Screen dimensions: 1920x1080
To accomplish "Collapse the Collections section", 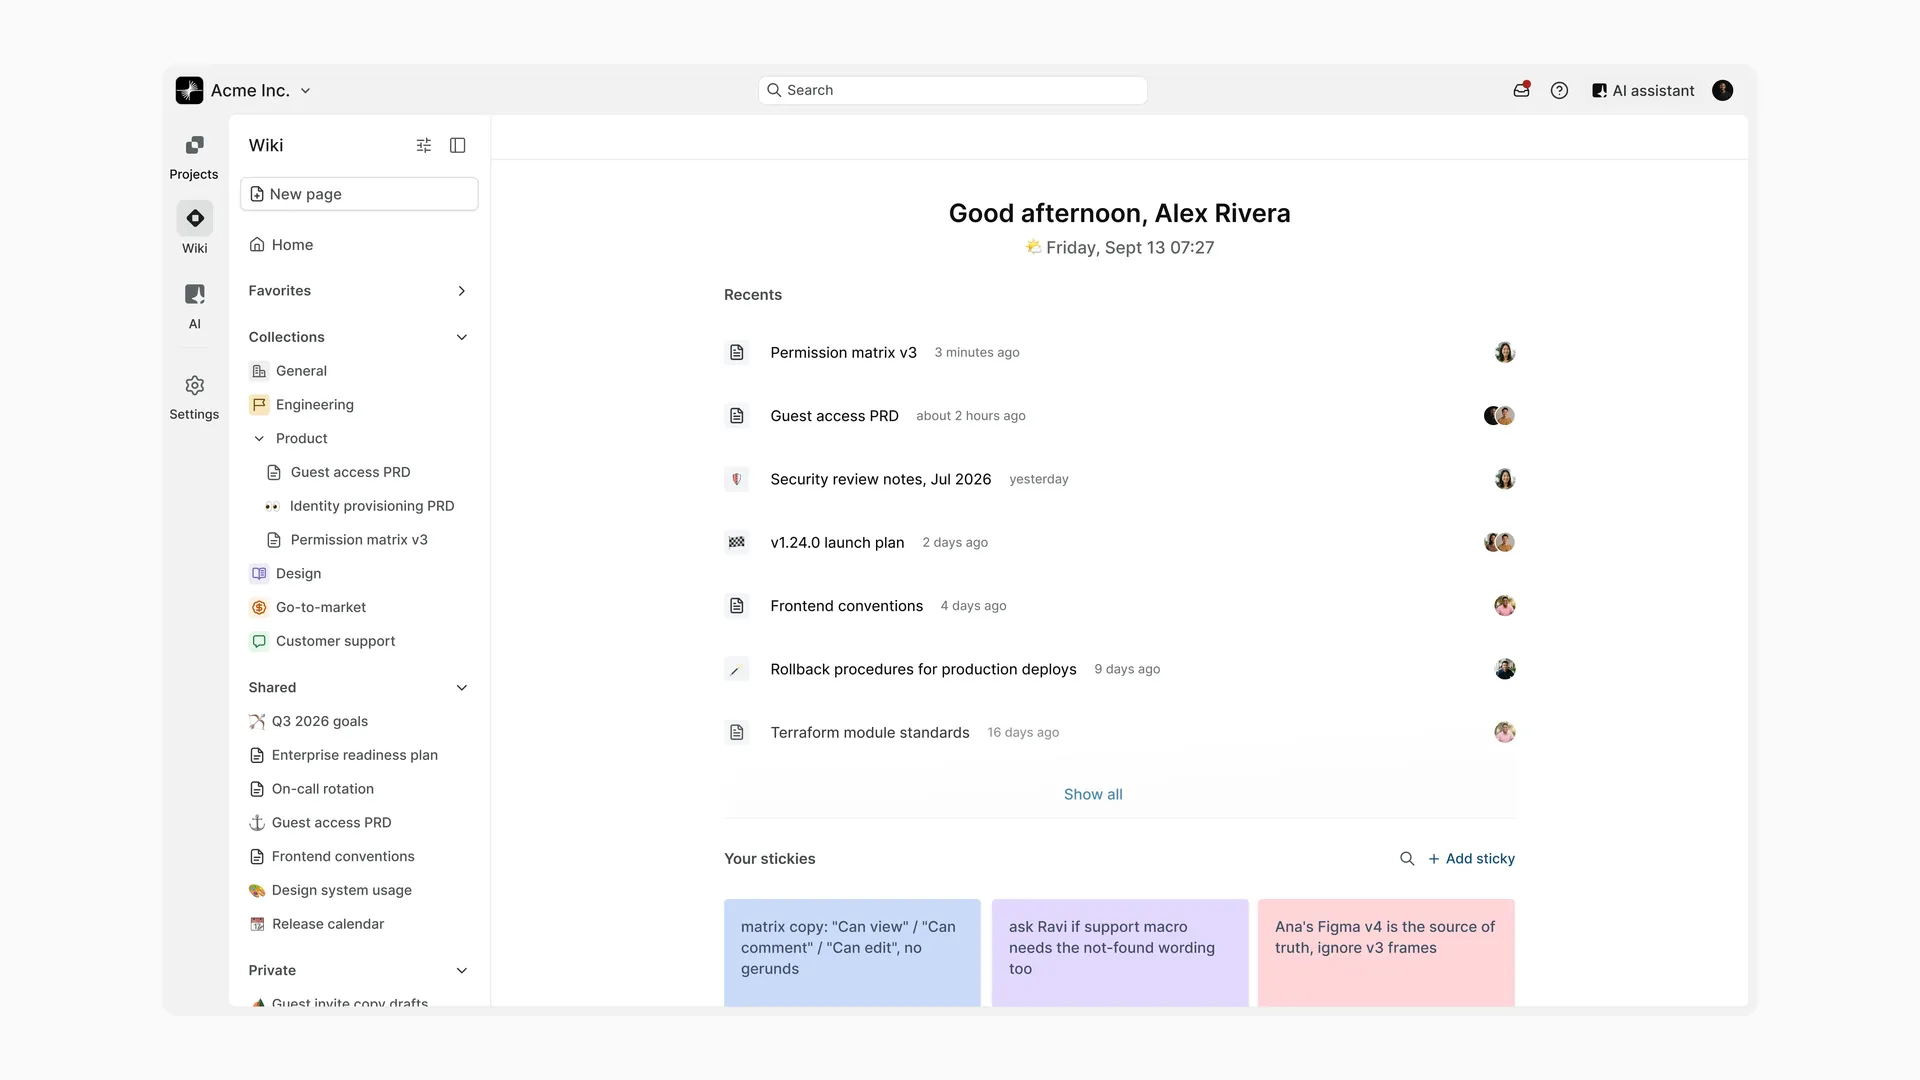I will pos(462,337).
